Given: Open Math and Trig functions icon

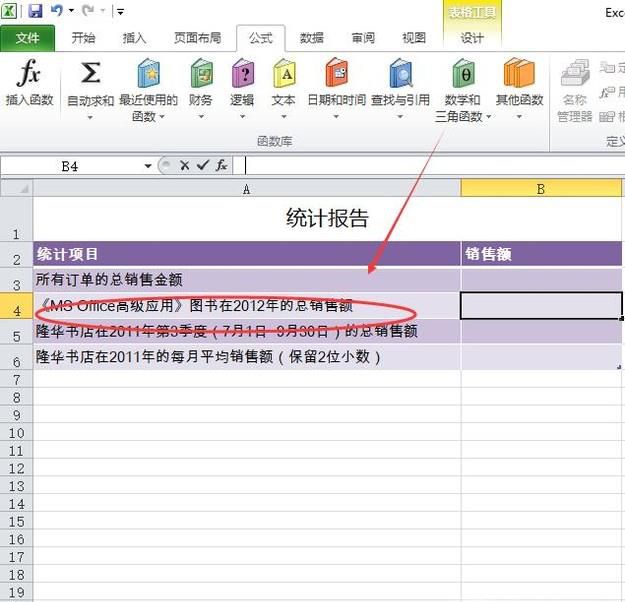Looking at the screenshot, I should (x=463, y=73).
